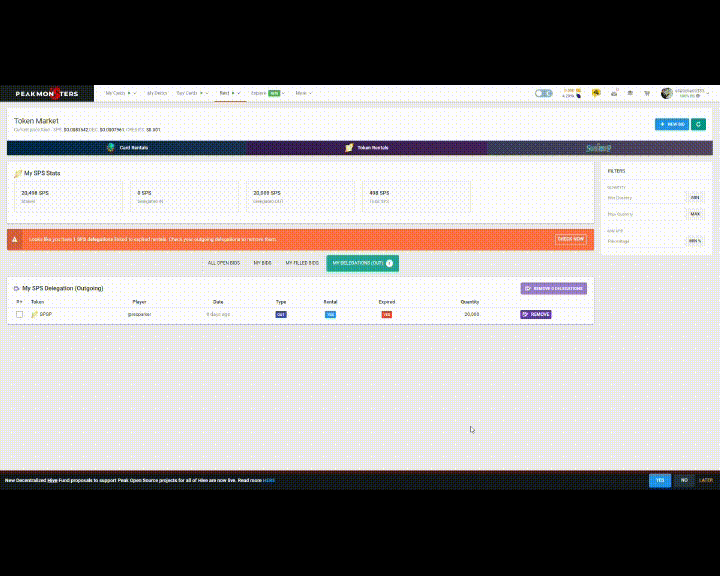Click the HERE link in the bottom banner

(x=269, y=480)
